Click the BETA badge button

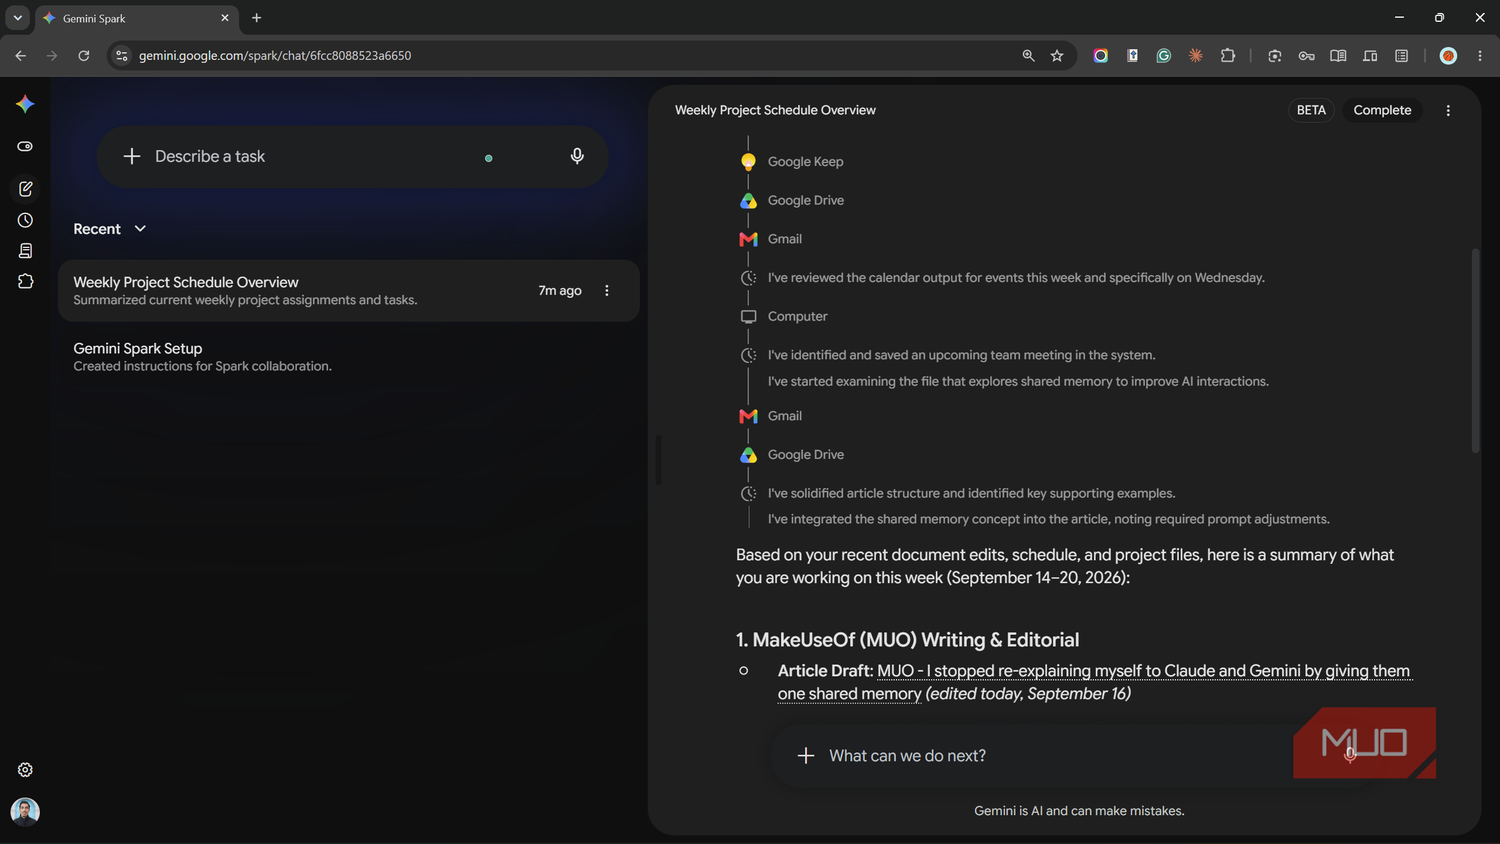1311,110
